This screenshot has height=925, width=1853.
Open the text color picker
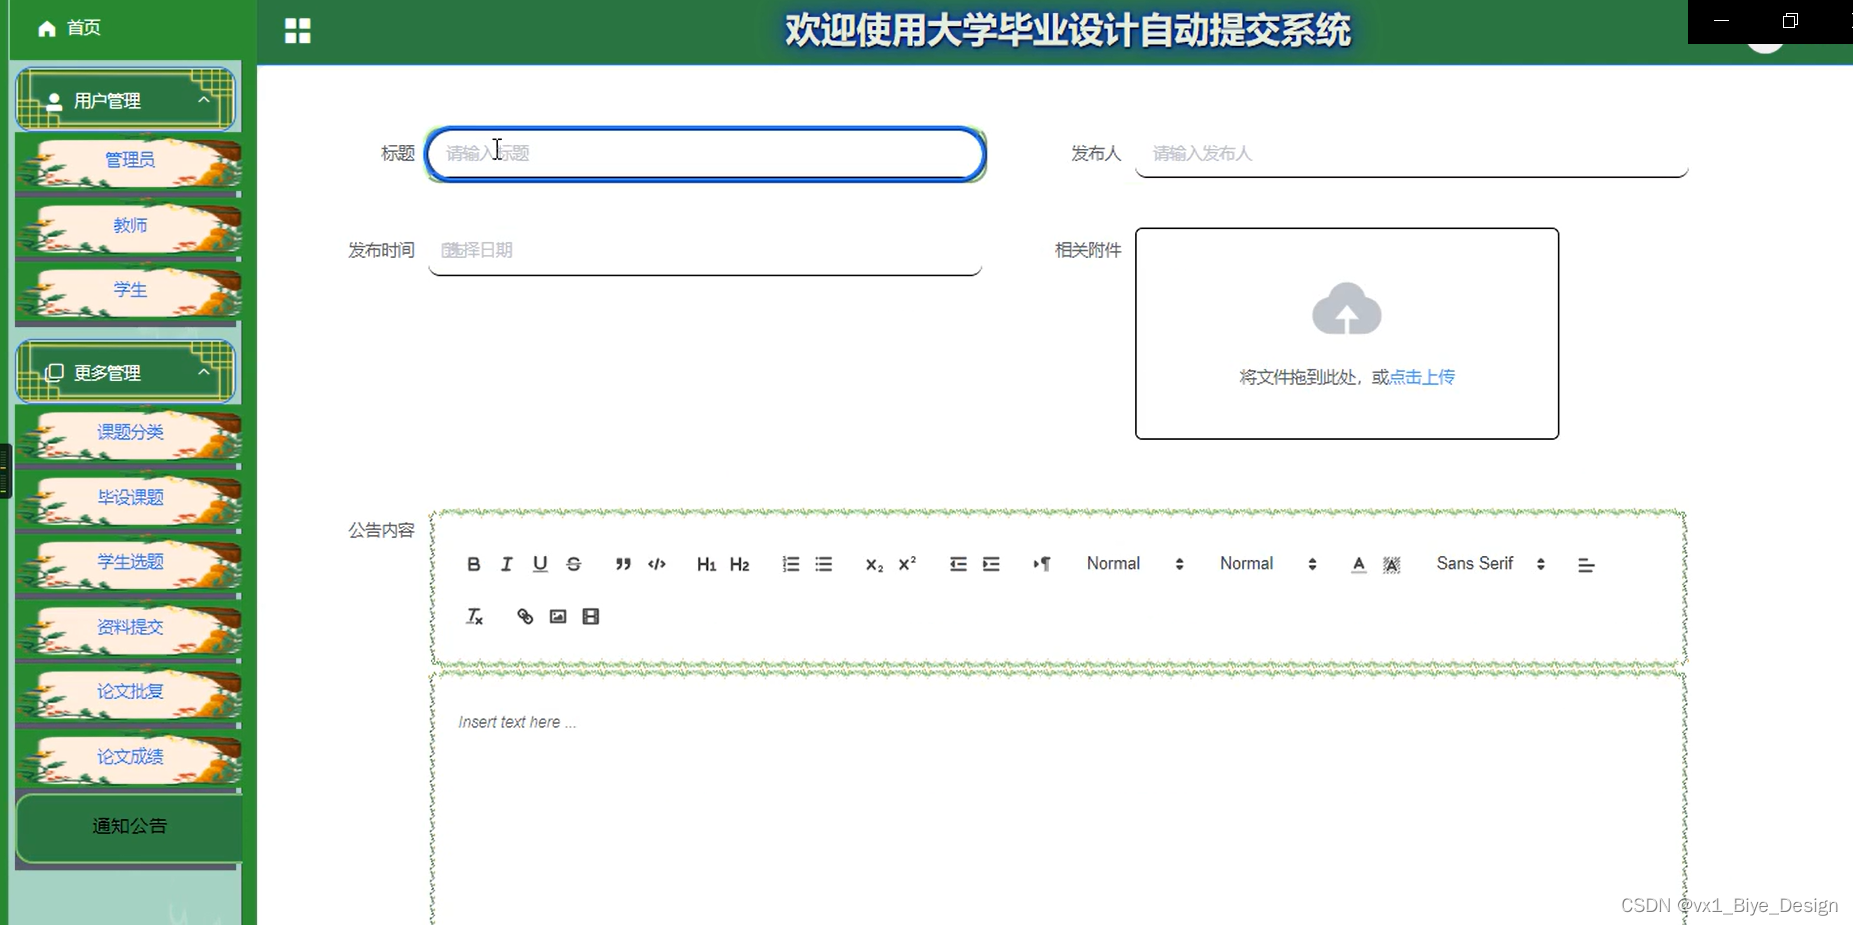tap(1358, 564)
